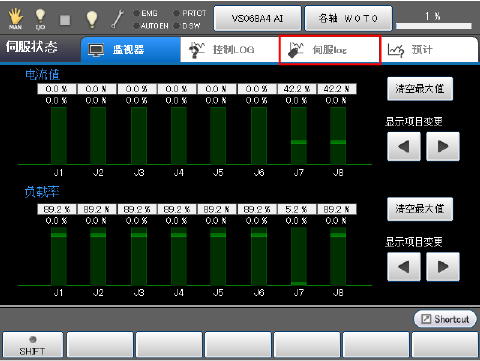Select J6 load rate max value 89.2 %
The width and height of the screenshot is (480, 361).
pos(257,209)
